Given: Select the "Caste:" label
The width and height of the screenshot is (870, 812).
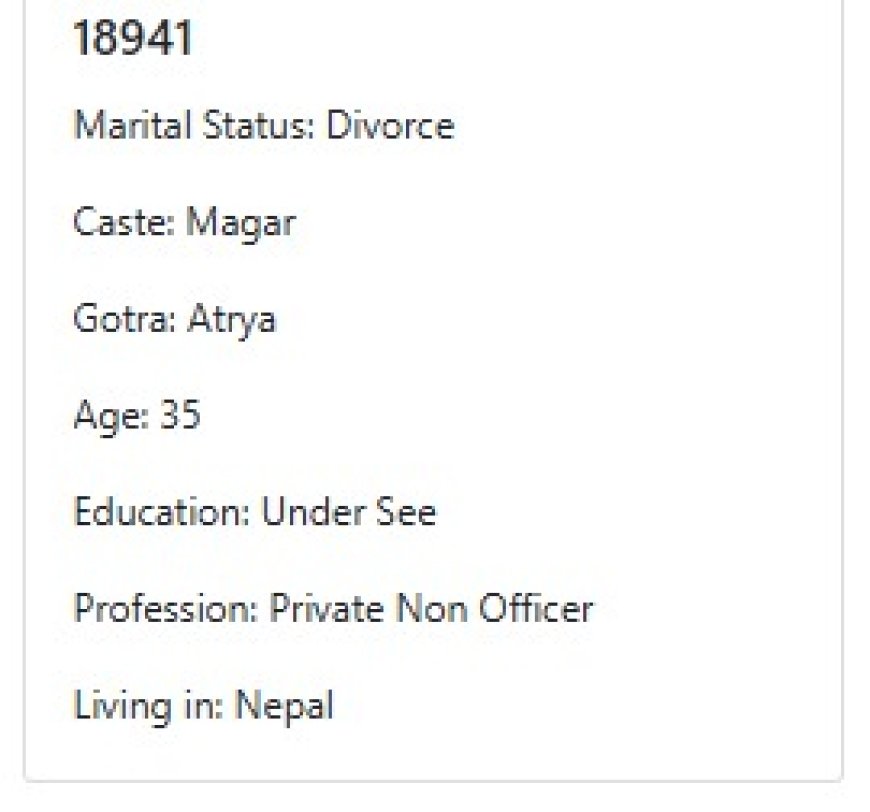Looking at the screenshot, I should tap(124, 221).
